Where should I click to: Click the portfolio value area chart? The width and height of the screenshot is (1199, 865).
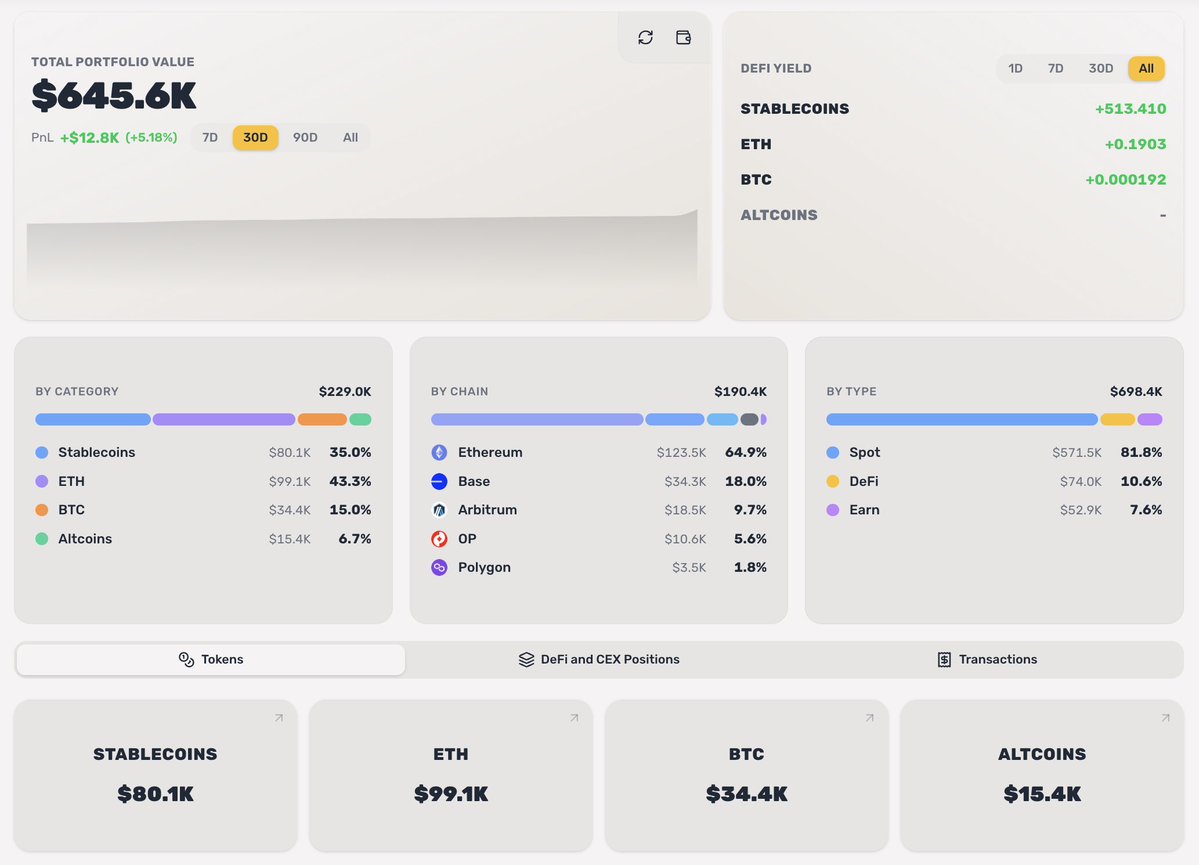pos(362,249)
